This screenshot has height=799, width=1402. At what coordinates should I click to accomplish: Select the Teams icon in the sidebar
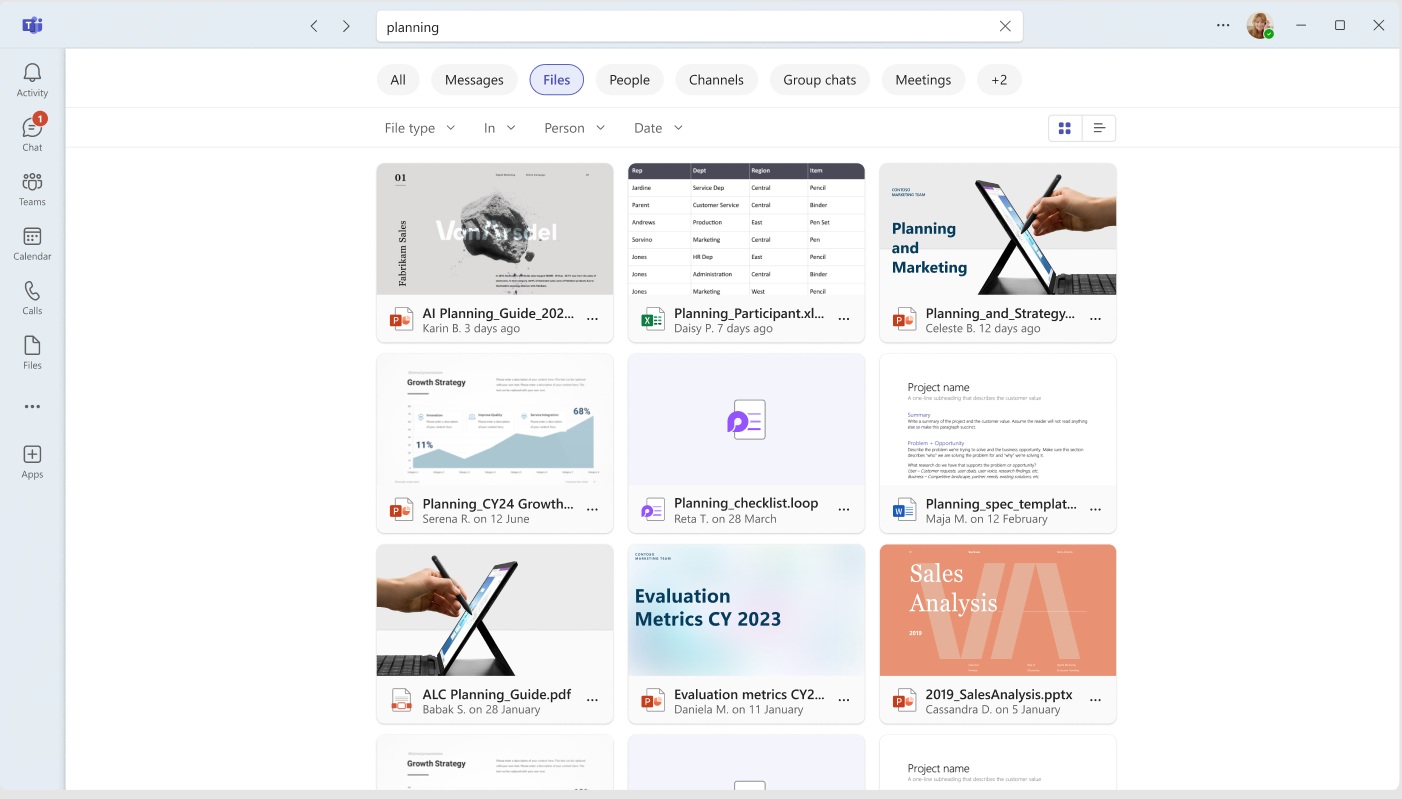click(31, 187)
